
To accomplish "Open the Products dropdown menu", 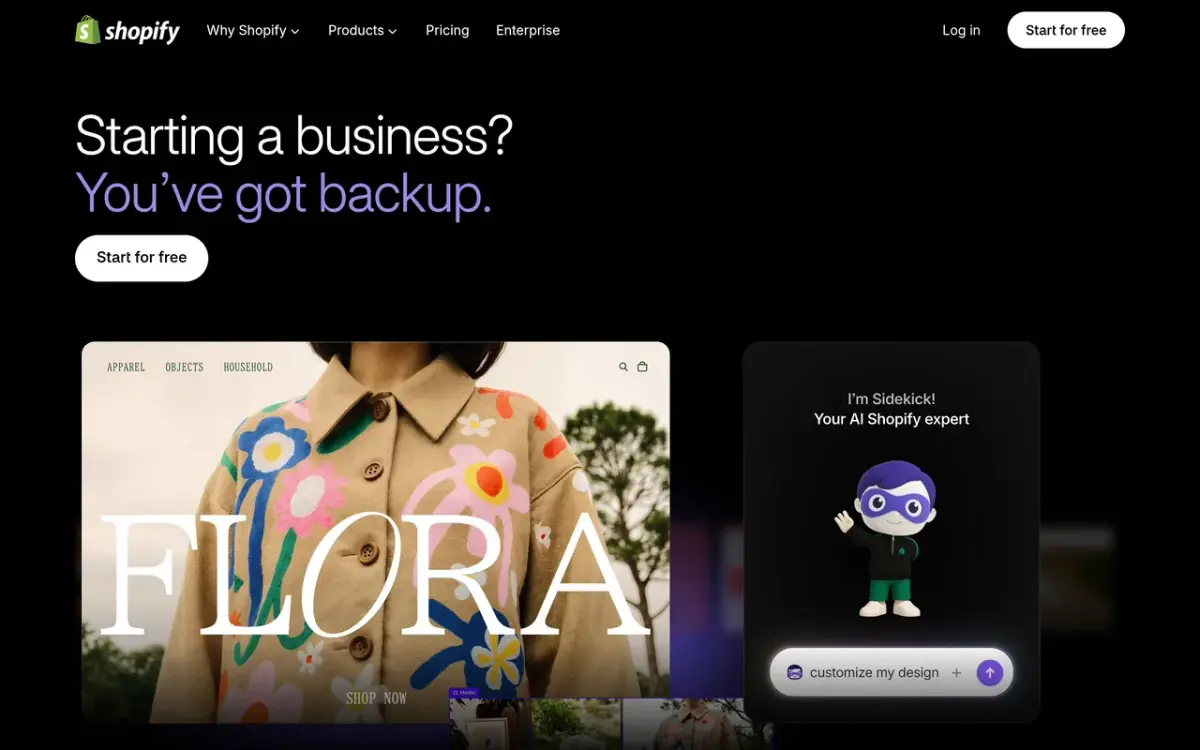I will tap(362, 30).
